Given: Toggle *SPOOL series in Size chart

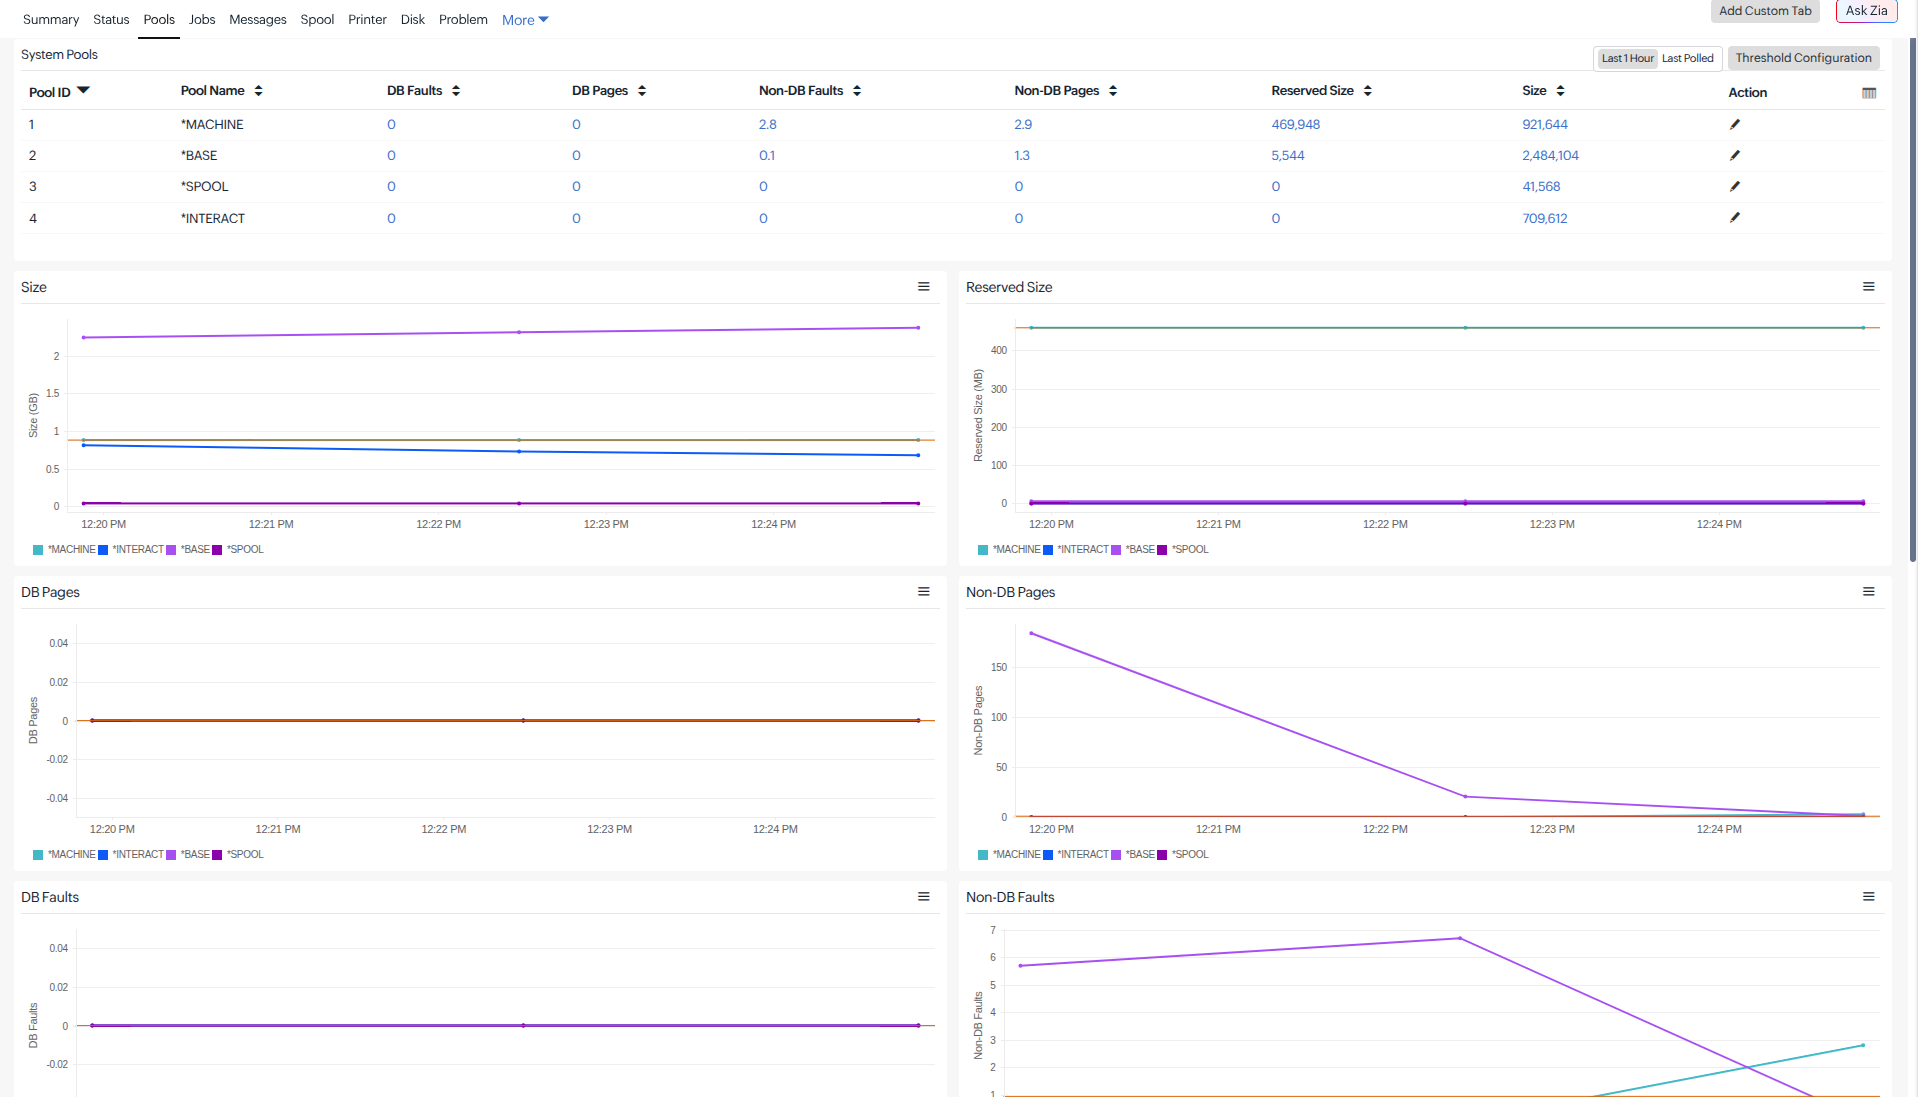Looking at the screenshot, I should pyautogui.click(x=238, y=549).
